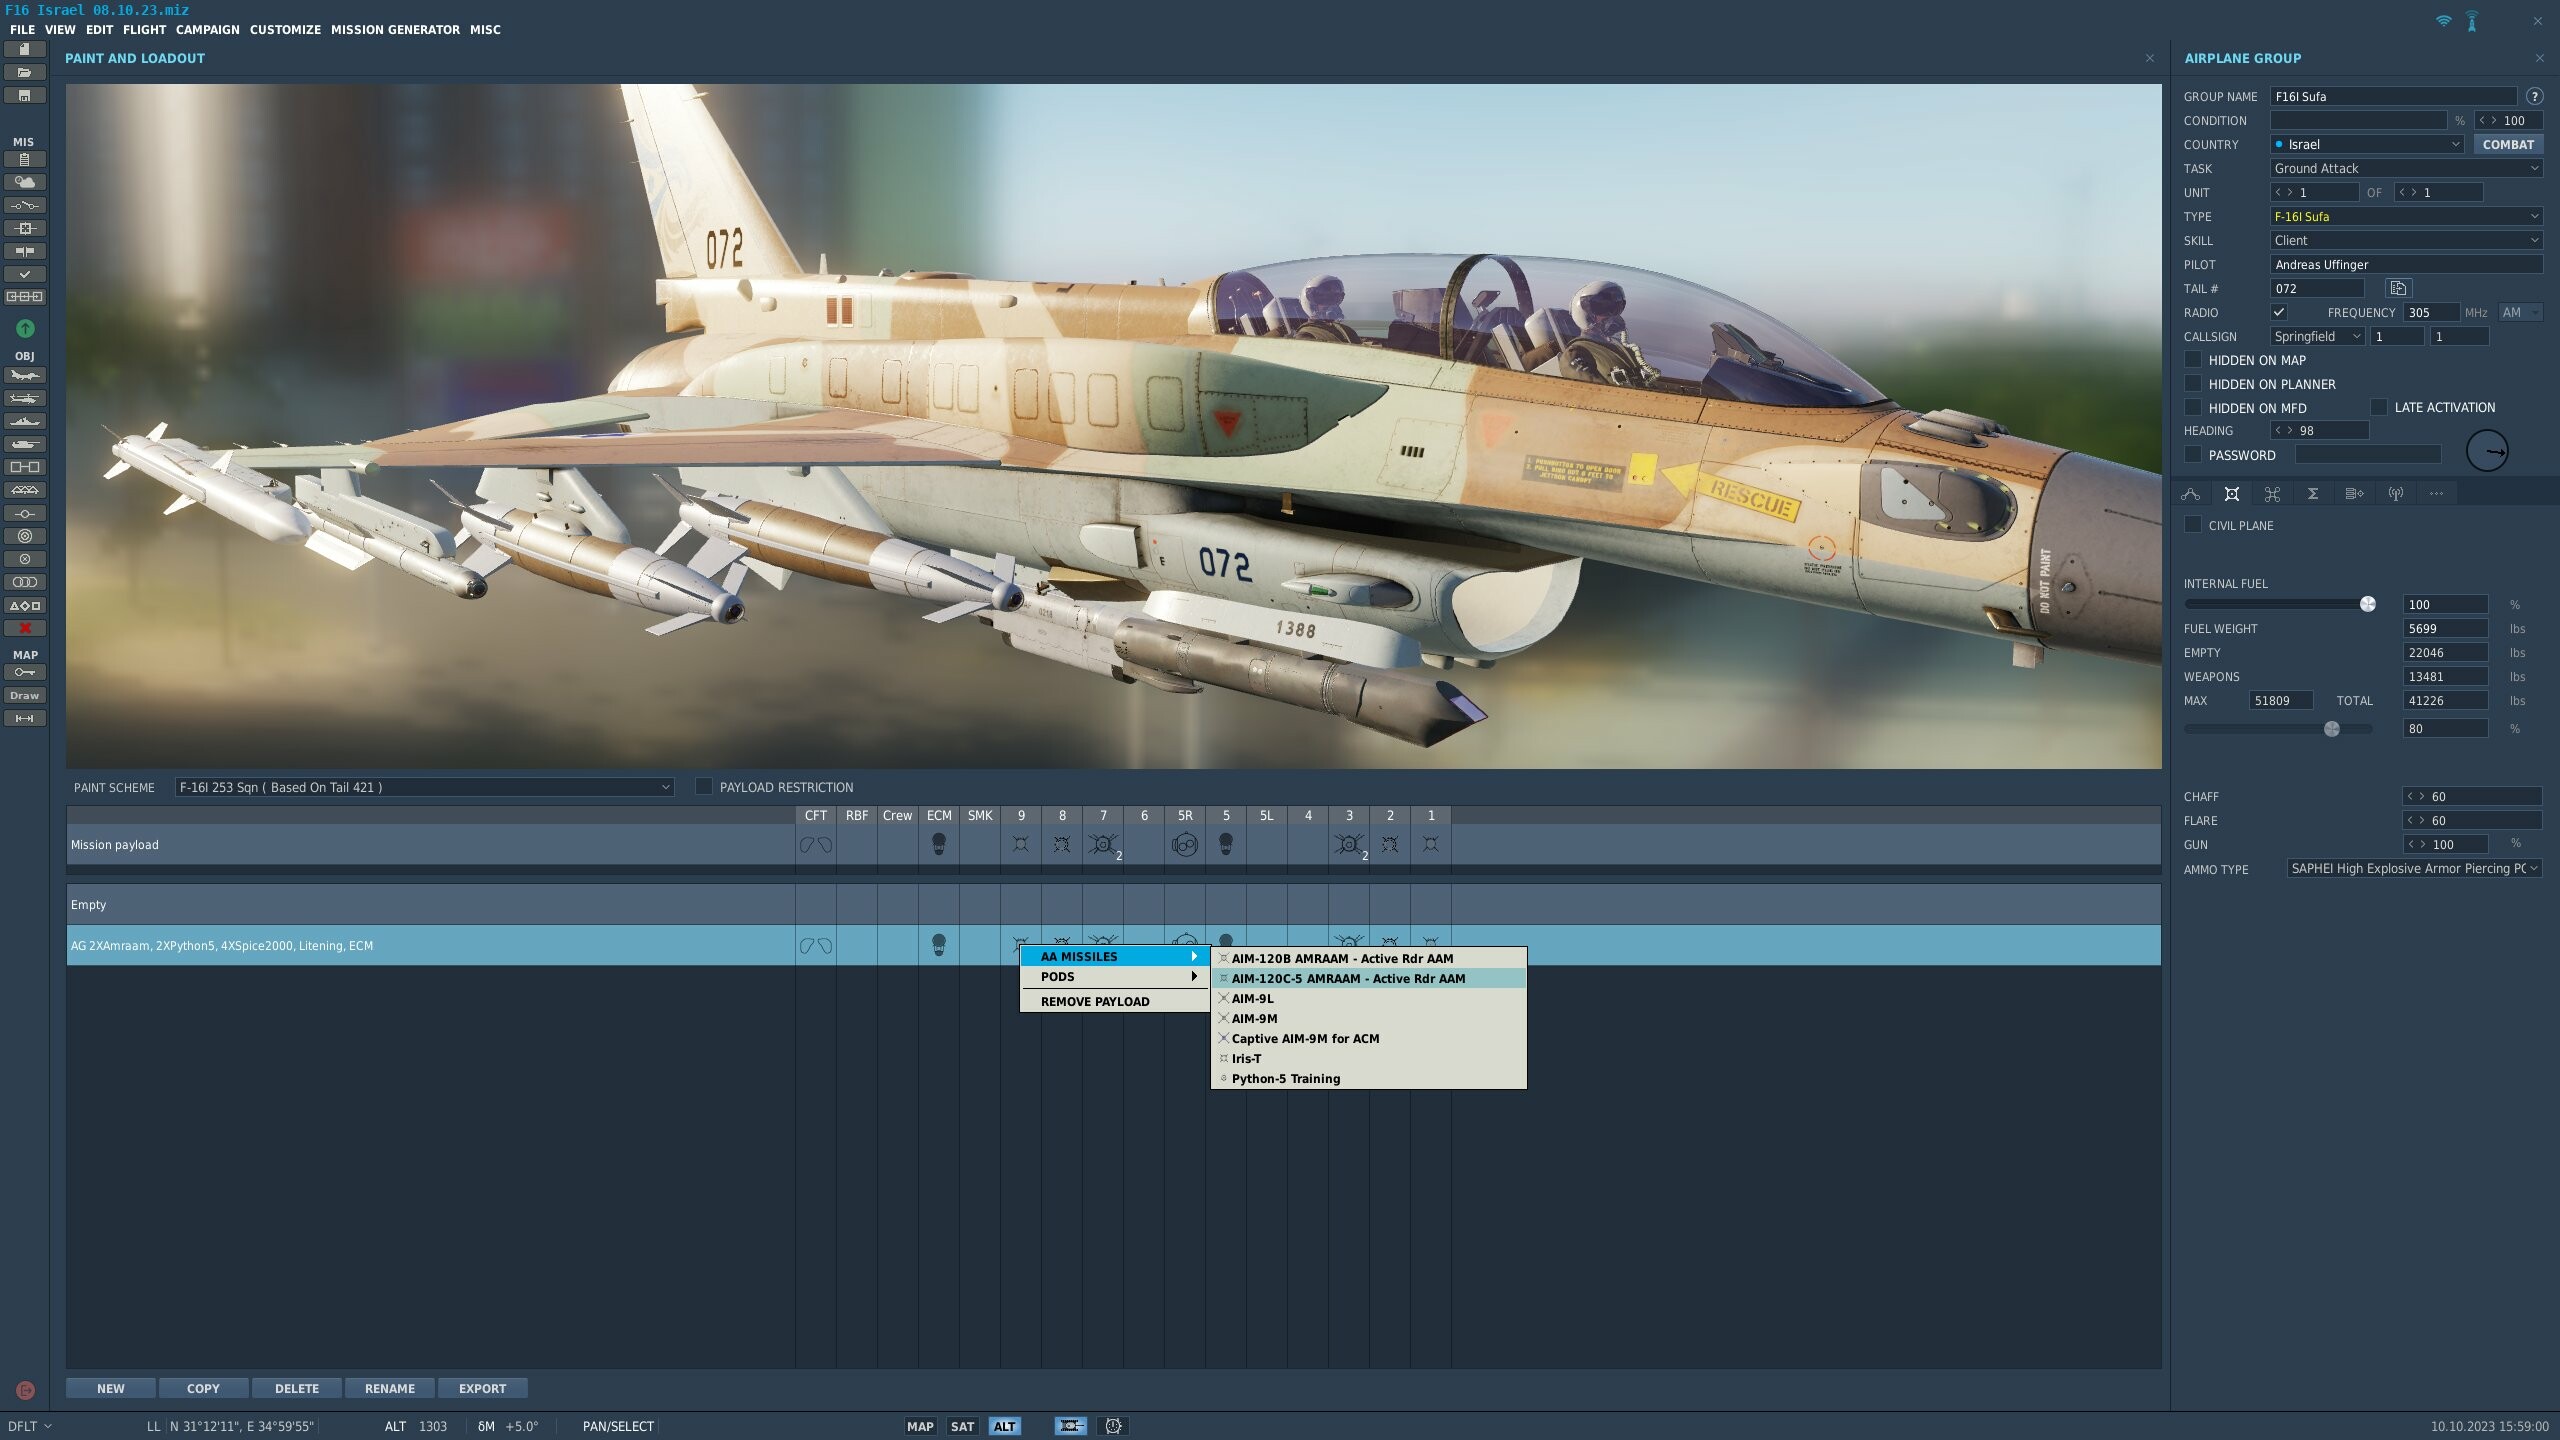Click the ship group icon in OBJ toolbar
This screenshot has width=2560, height=1440.
[x=25, y=421]
